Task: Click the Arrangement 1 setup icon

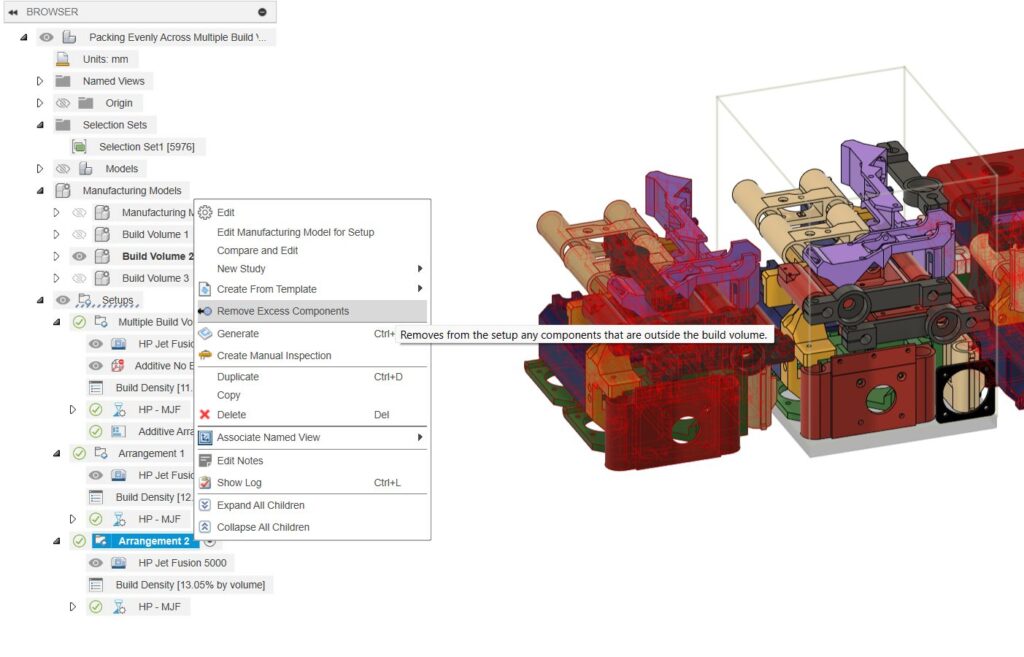Action: point(101,453)
